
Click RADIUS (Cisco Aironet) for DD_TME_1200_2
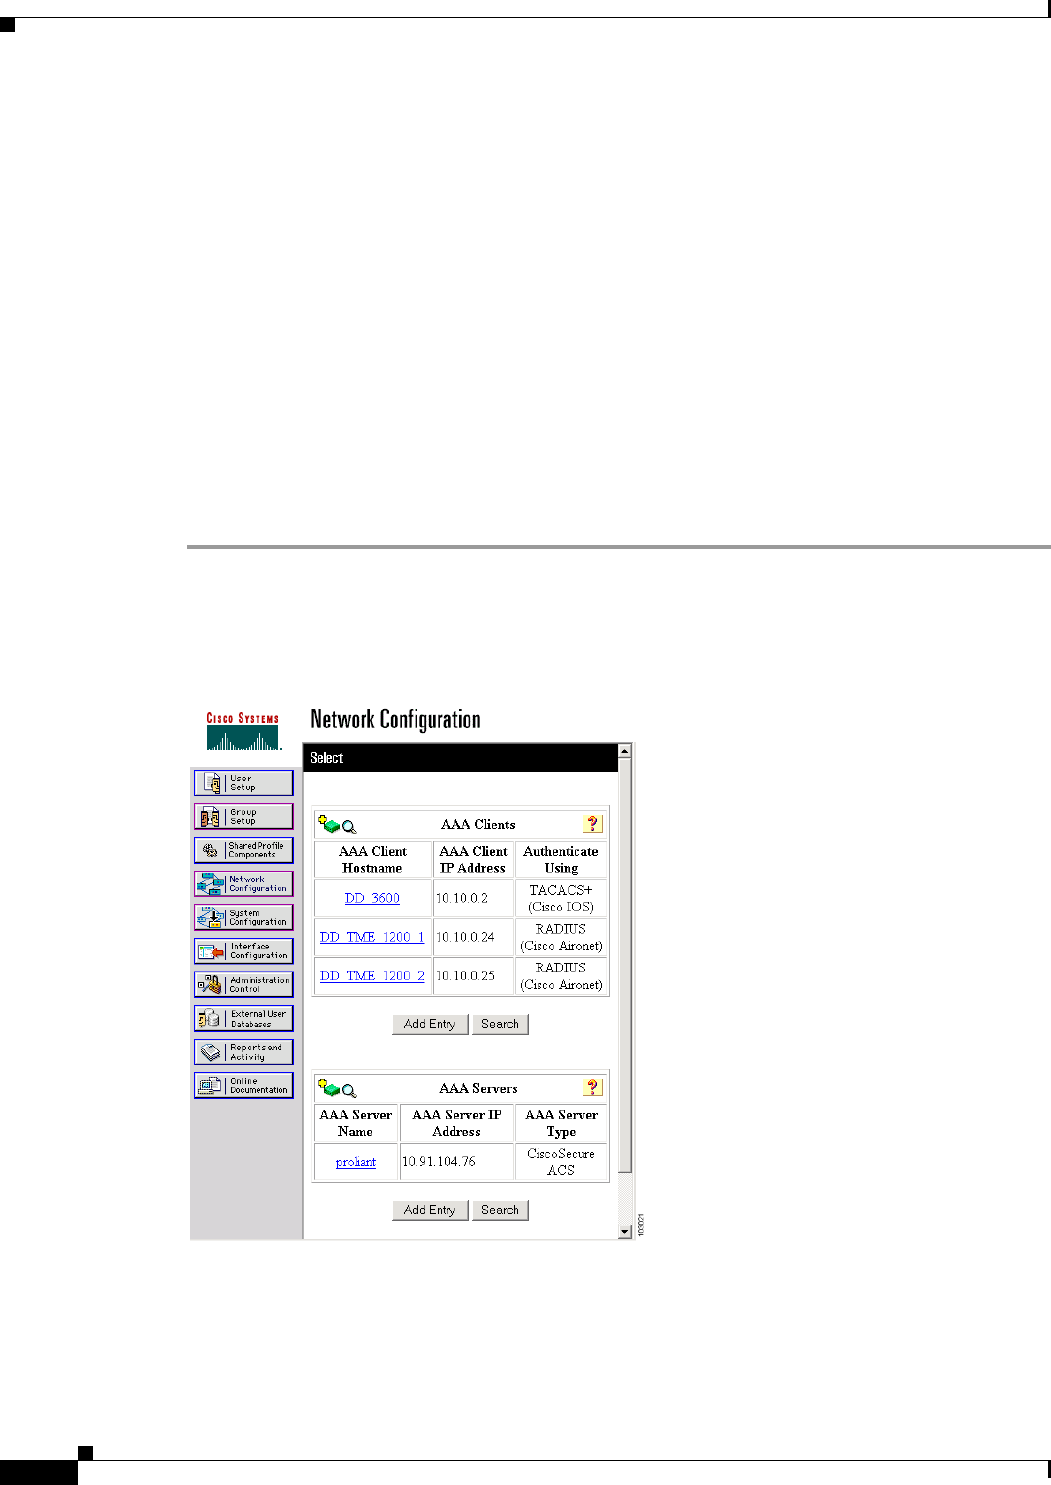tap(561, 976)
